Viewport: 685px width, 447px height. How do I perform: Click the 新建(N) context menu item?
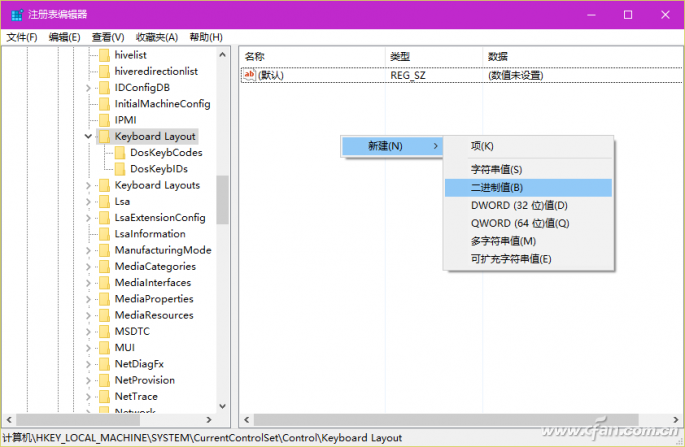point(392,146)
